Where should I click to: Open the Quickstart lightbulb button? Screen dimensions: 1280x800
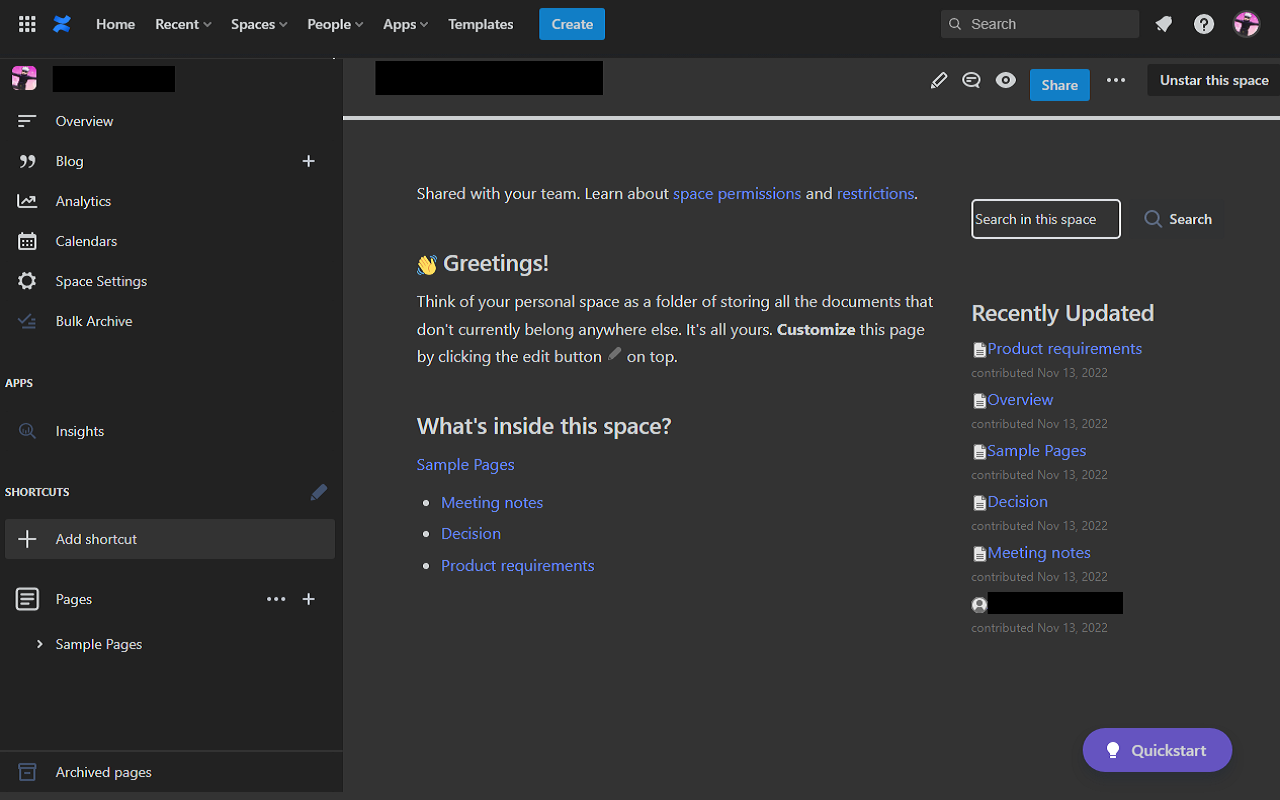pyautogui.click(x=1157, y=750)
